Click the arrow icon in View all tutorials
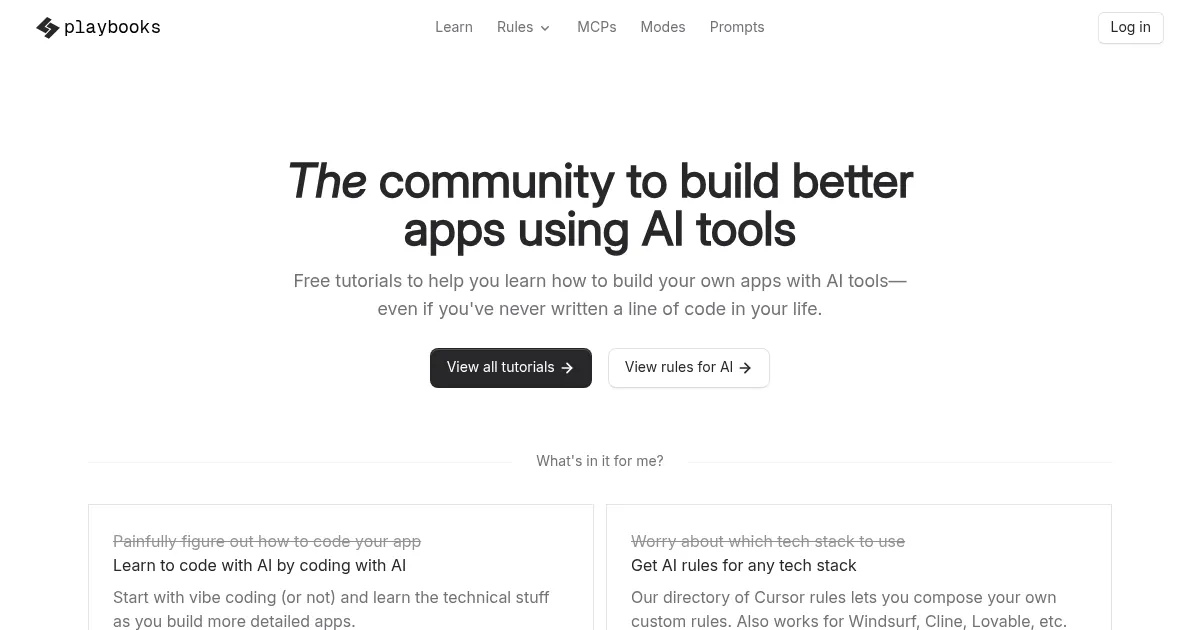The image size is (1200, 630). point(567,368)
